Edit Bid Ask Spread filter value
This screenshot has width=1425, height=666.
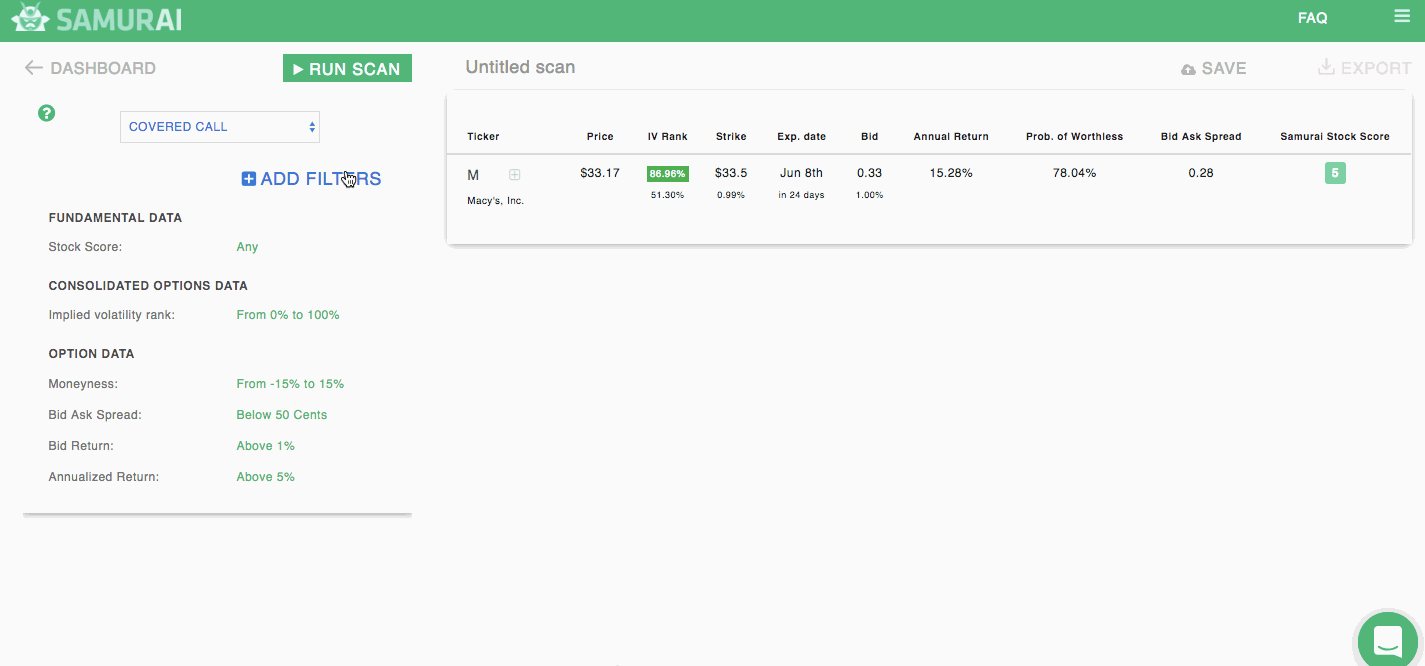click(281, 415)
